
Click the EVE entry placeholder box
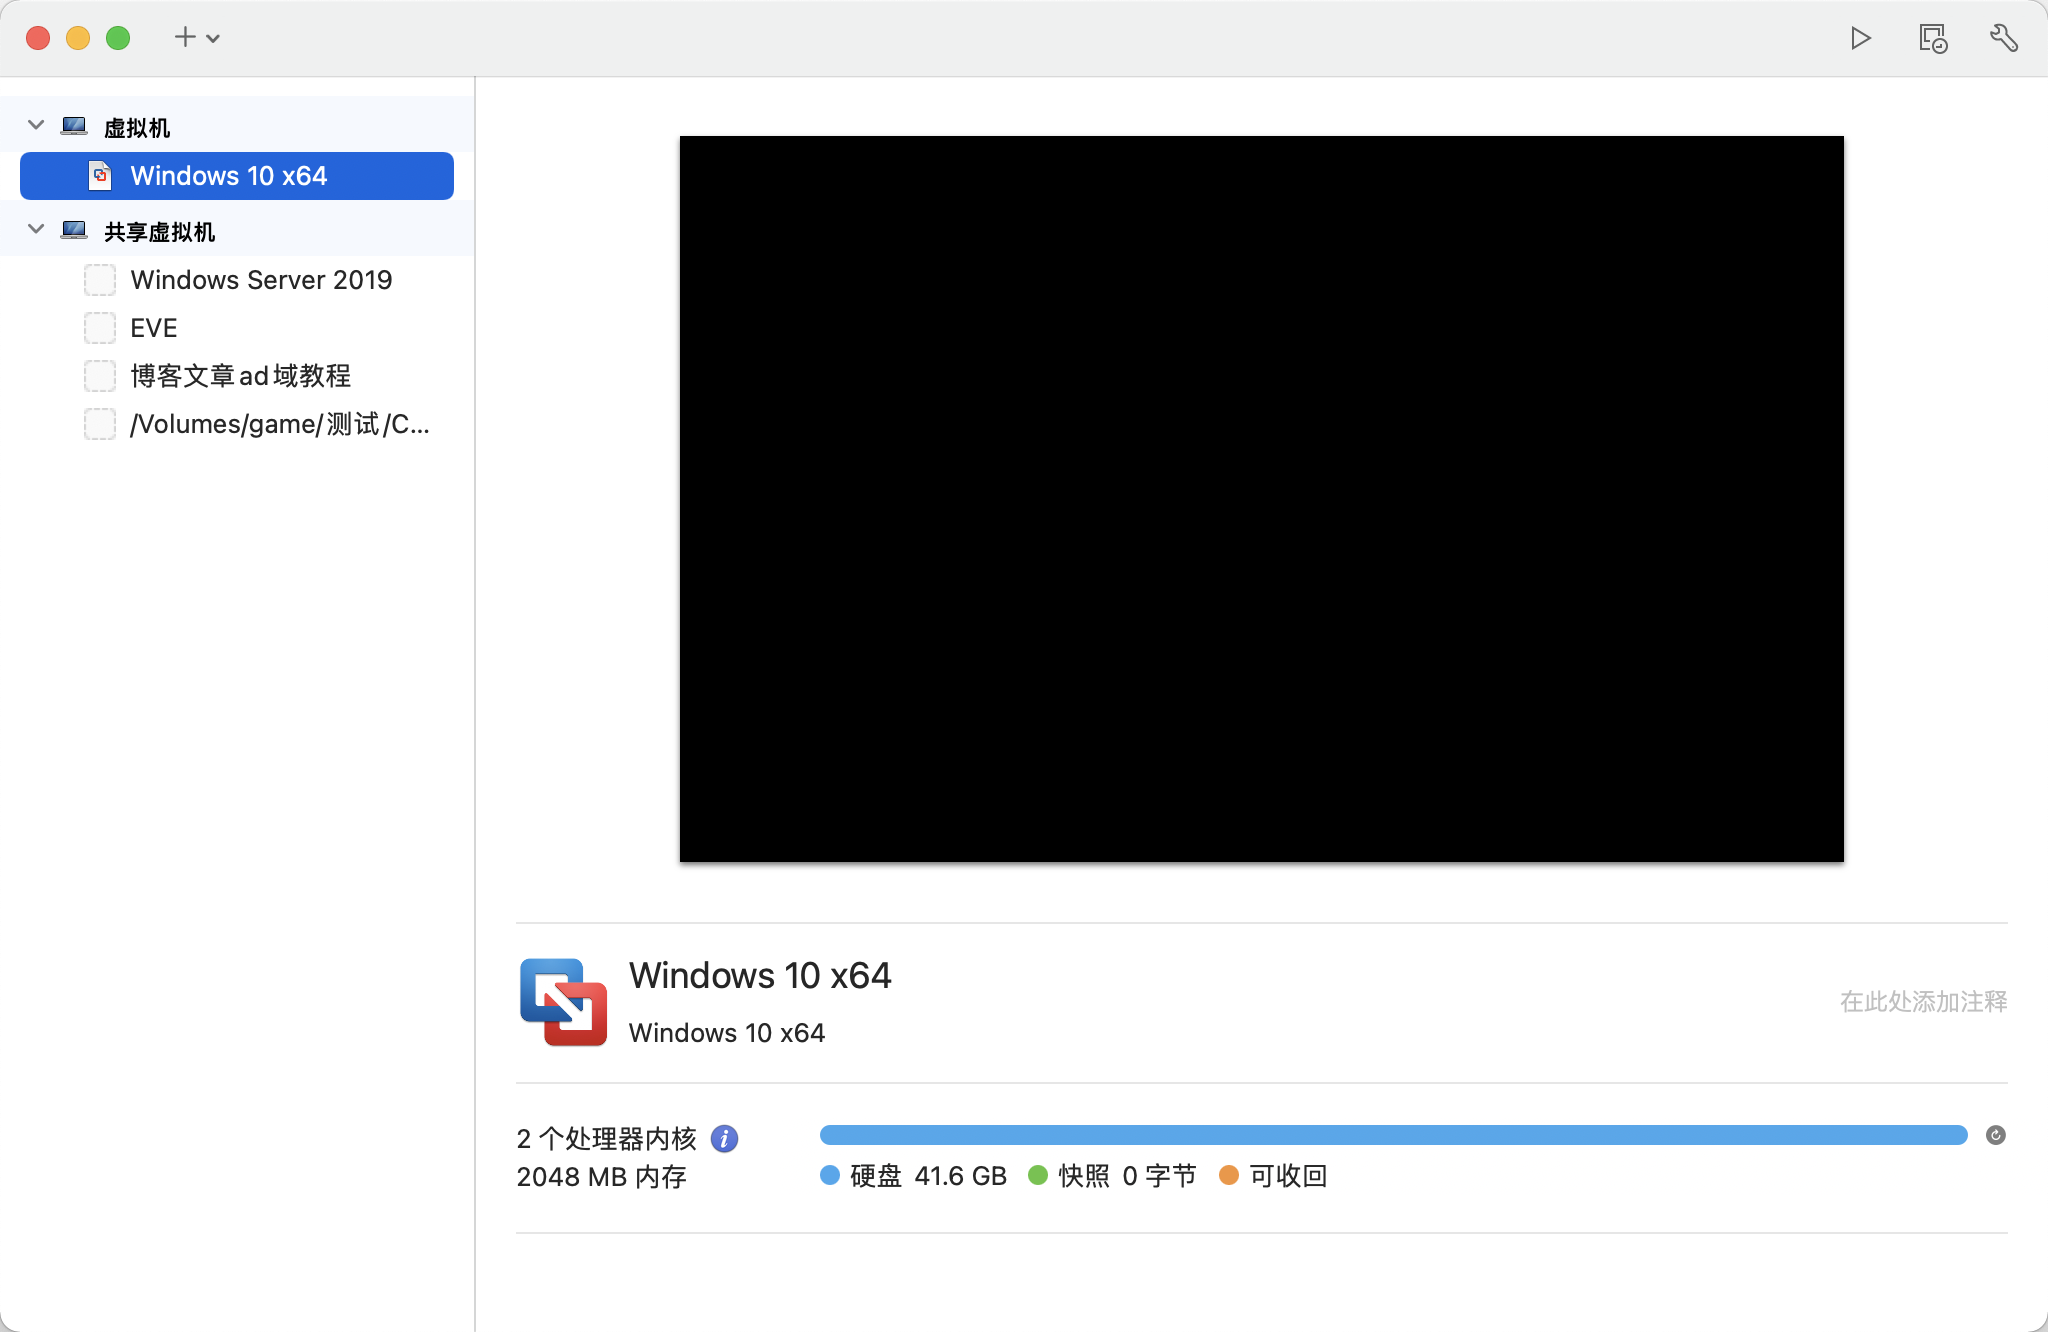(x=100, y=328)
